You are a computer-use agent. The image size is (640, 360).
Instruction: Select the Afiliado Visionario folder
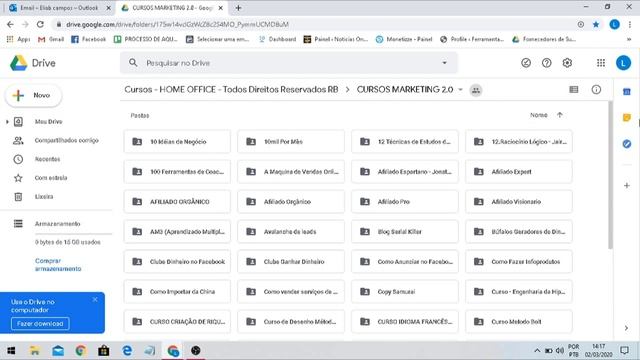click(519, 202)
